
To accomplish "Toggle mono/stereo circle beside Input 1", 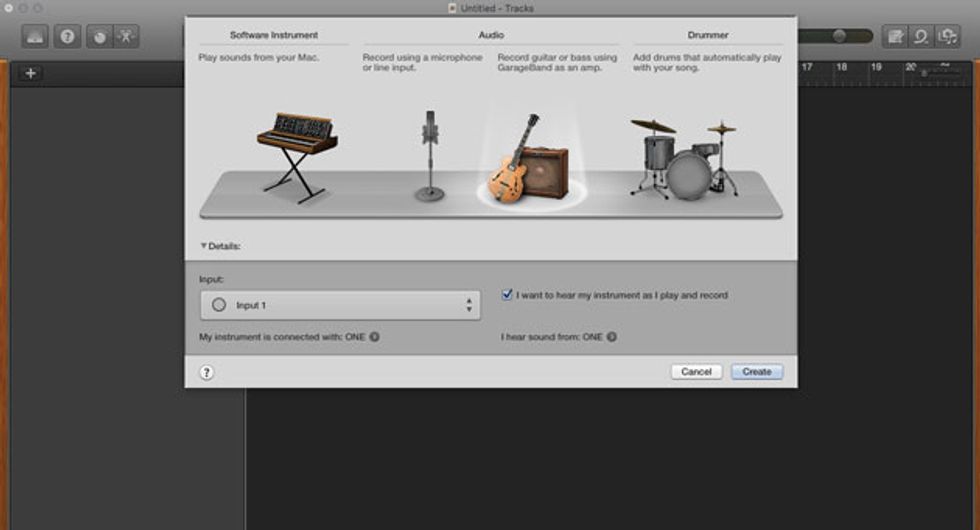I will click(219, 305).
